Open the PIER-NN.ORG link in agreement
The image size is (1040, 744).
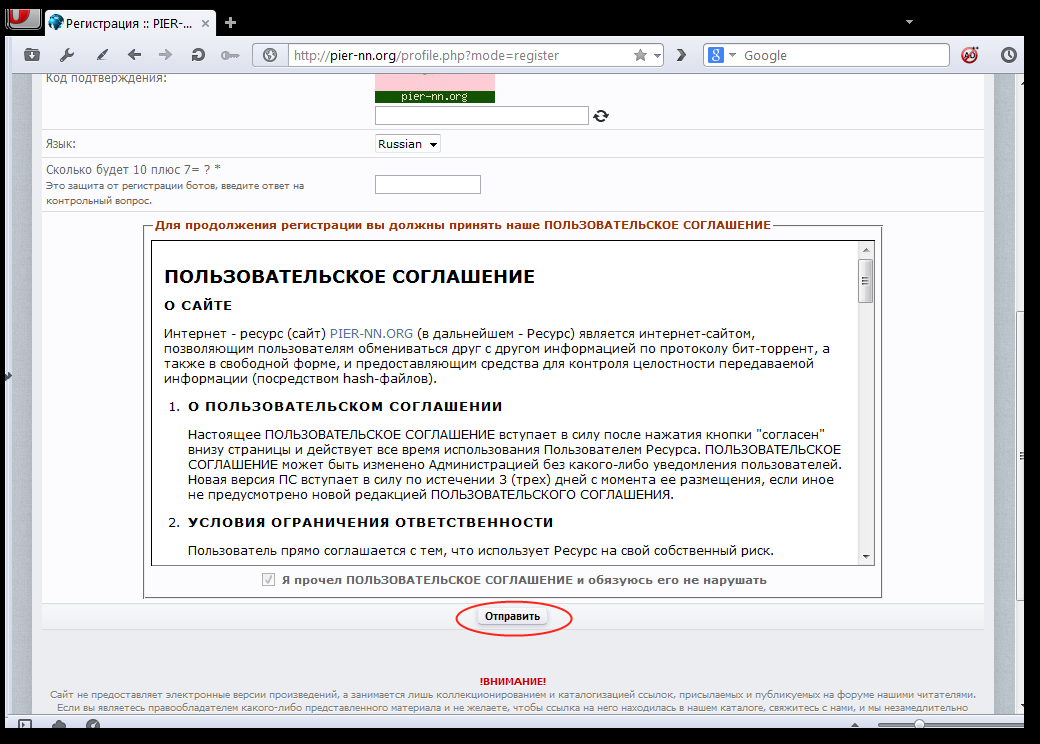pyautogui.click(x=371, y=333)
